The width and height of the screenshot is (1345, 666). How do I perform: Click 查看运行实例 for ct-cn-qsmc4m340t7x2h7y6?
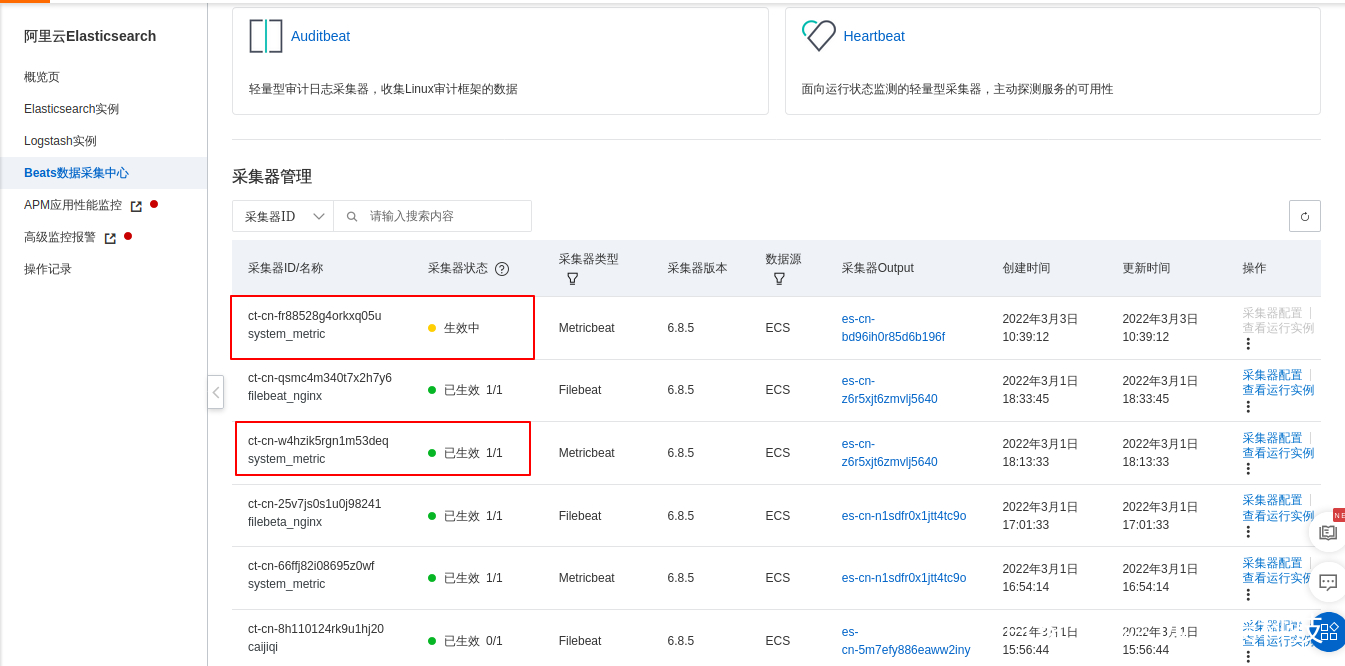click(x=1278, y=390)
